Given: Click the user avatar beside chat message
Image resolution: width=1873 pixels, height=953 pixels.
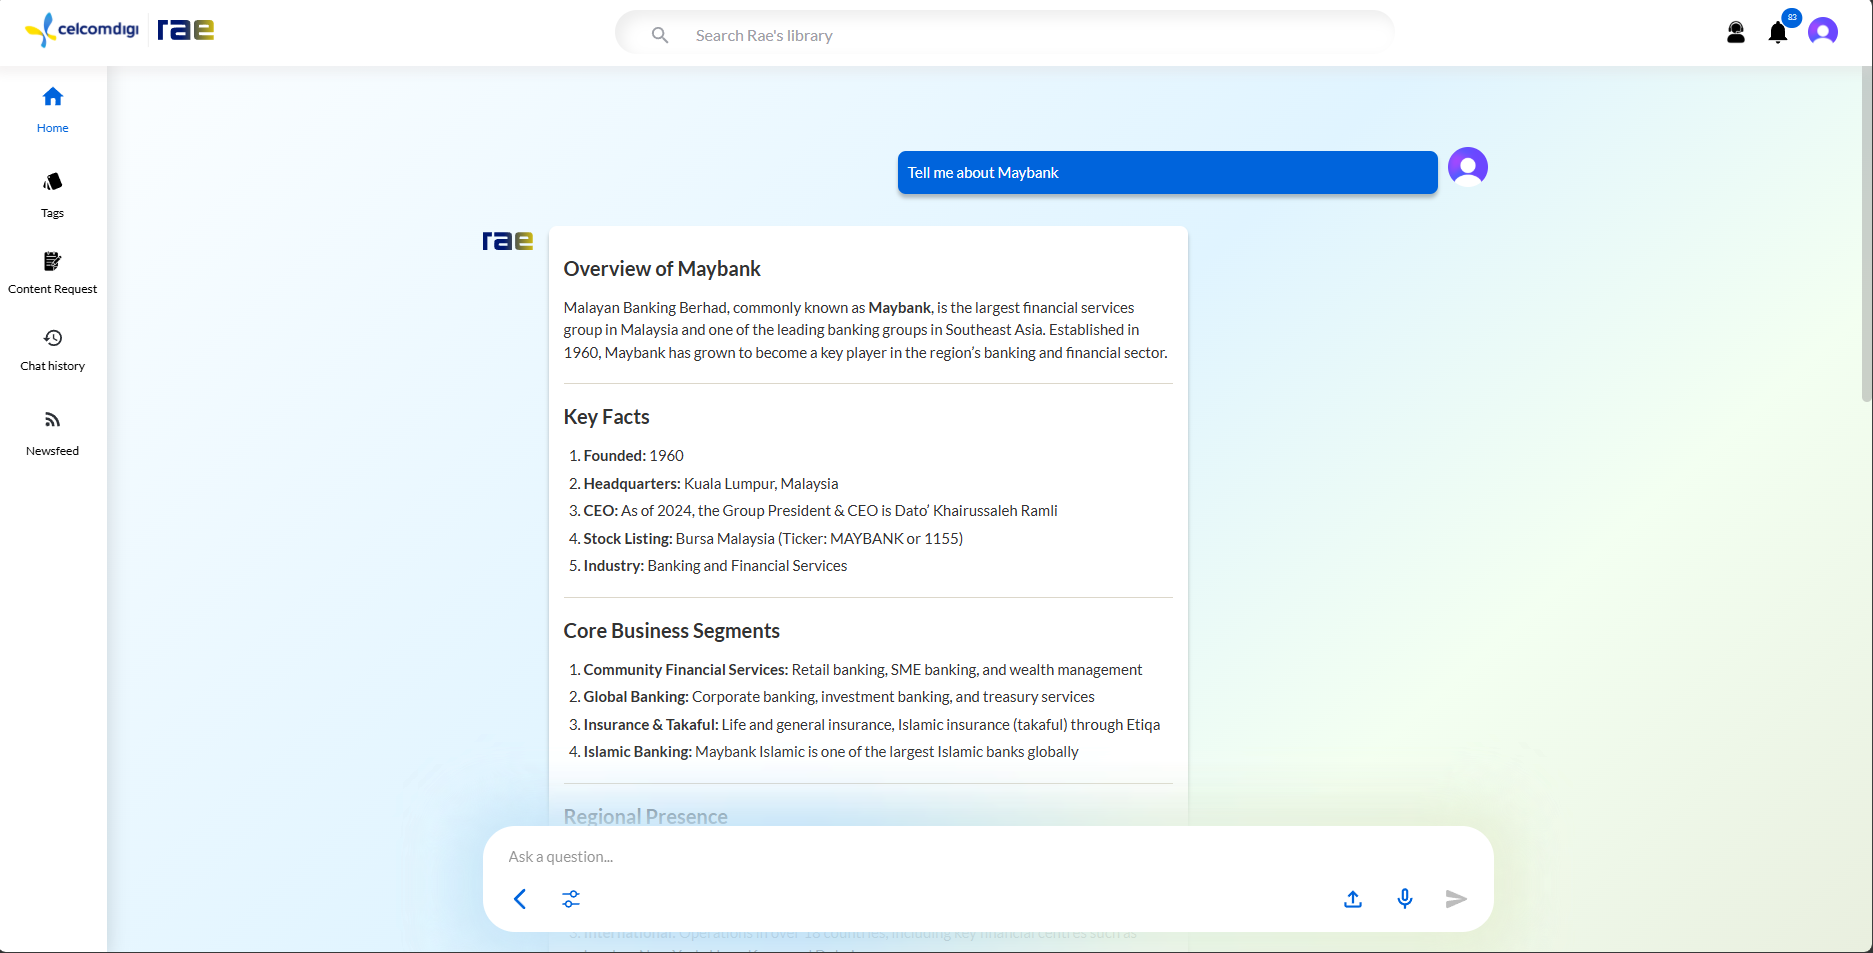Looking at the screenshot, I should [x=1468, y=167].
